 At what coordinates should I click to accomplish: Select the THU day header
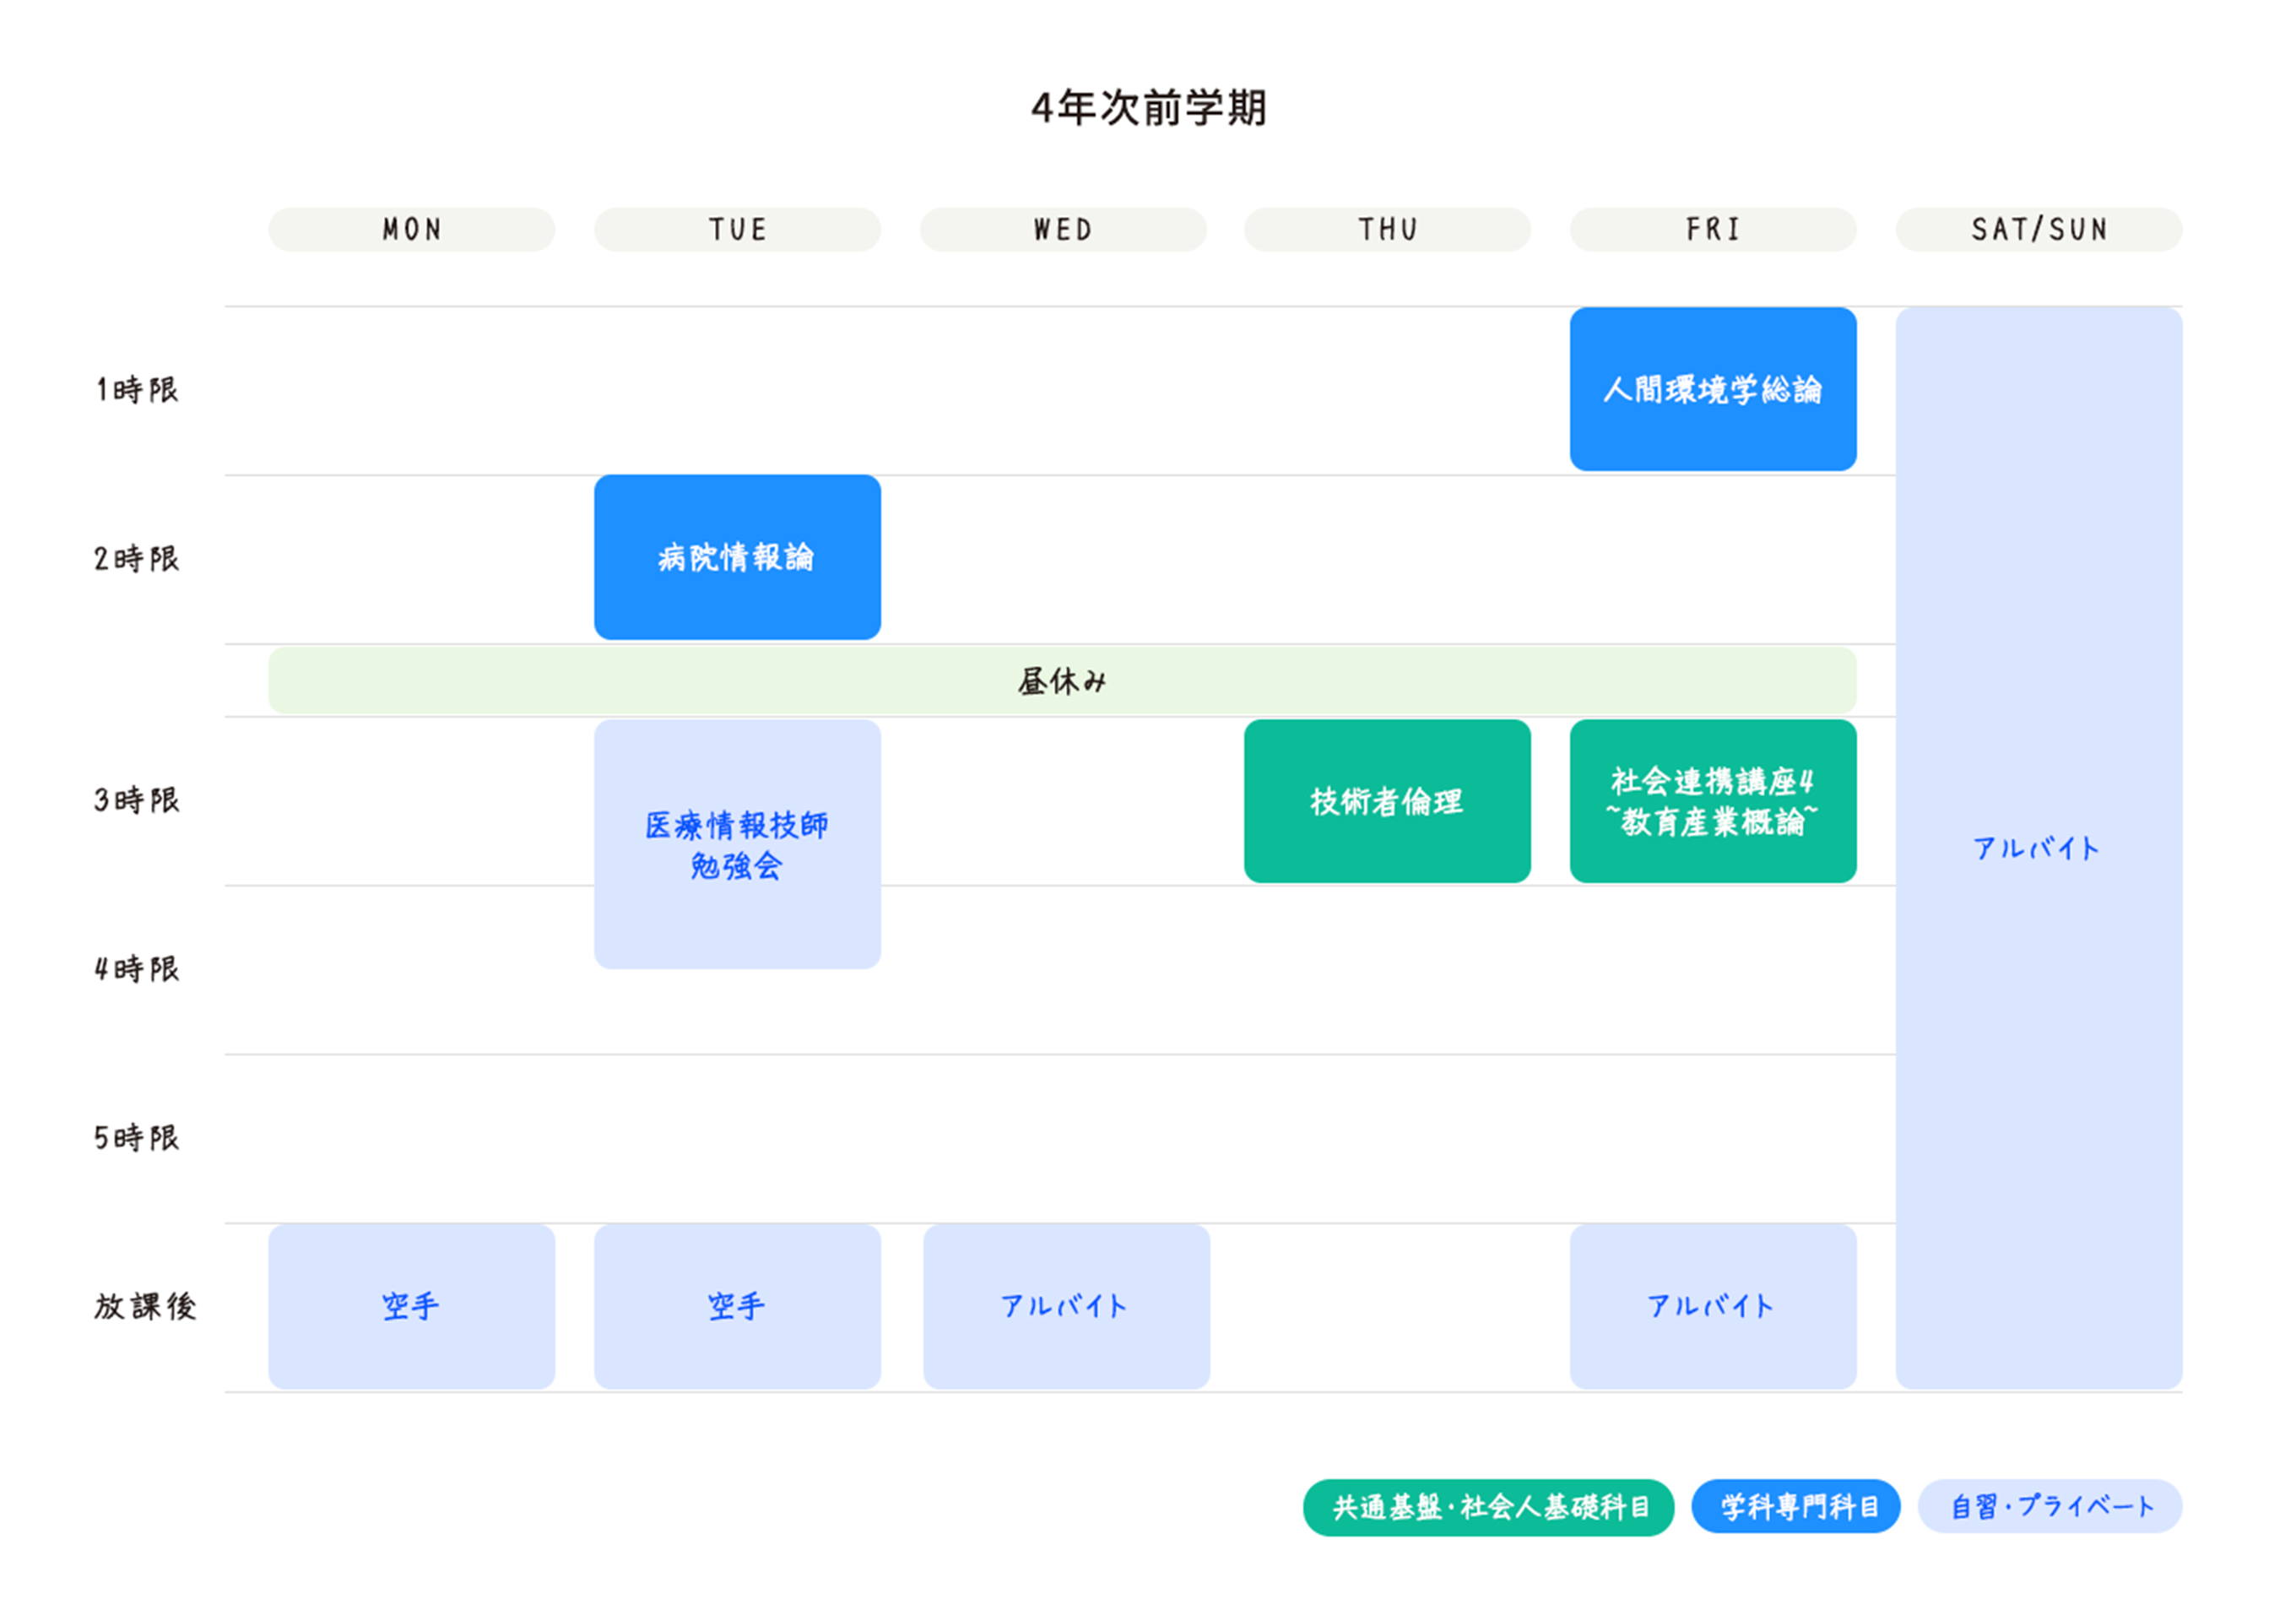pos(1386,229)
